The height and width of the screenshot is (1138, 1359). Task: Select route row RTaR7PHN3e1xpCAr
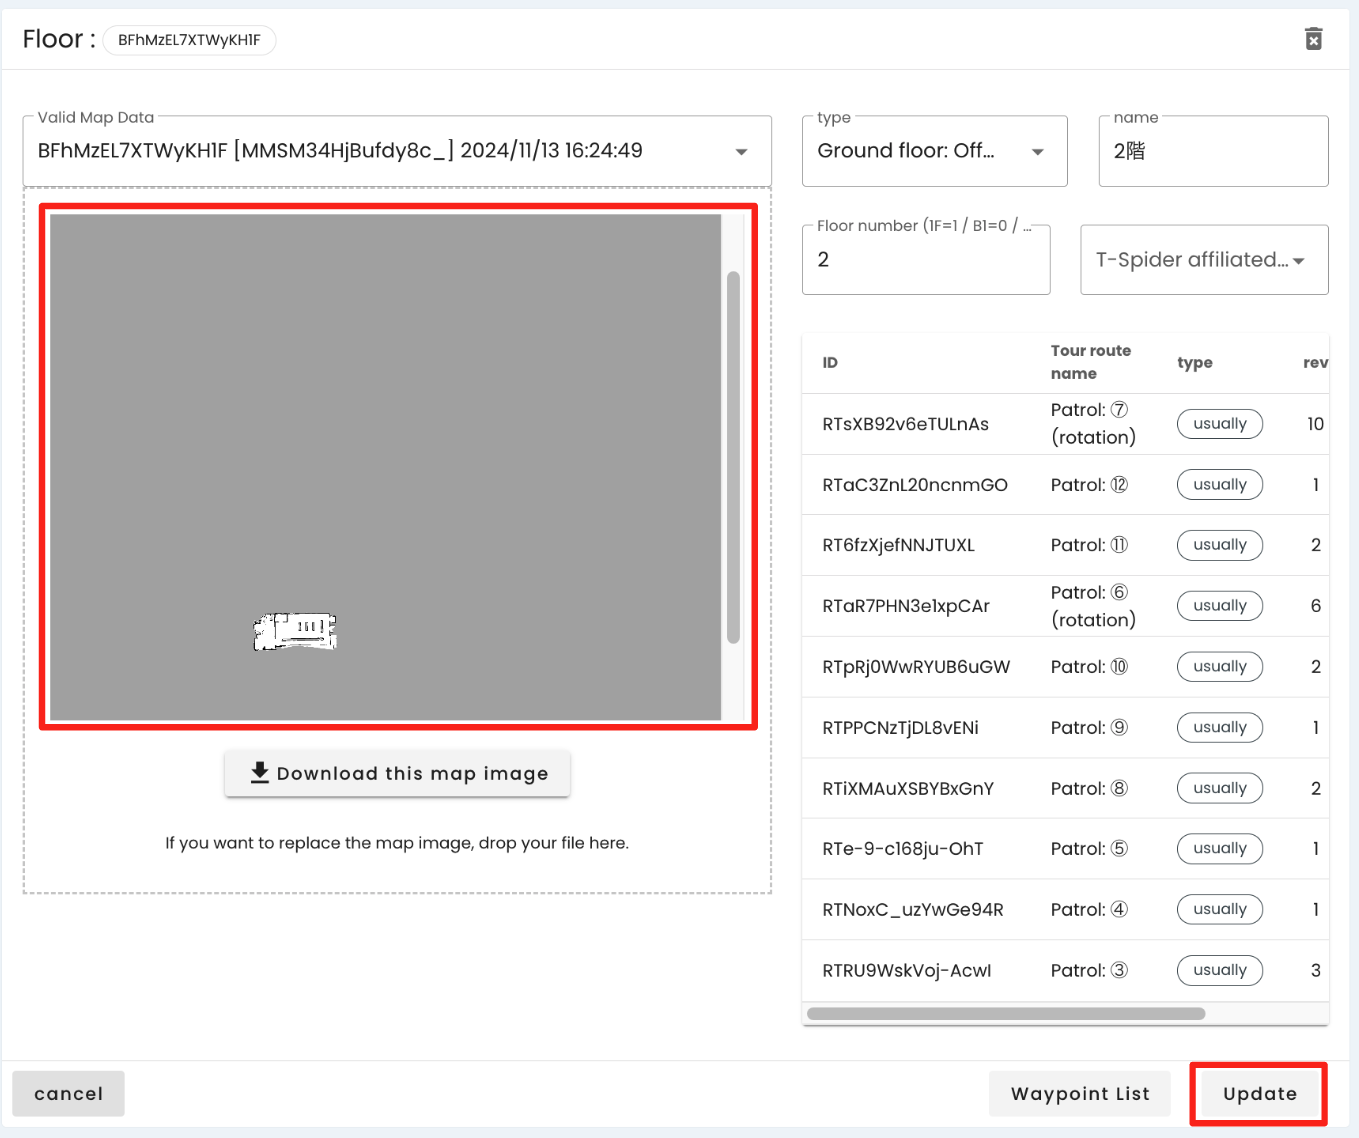click(1065, 606)
